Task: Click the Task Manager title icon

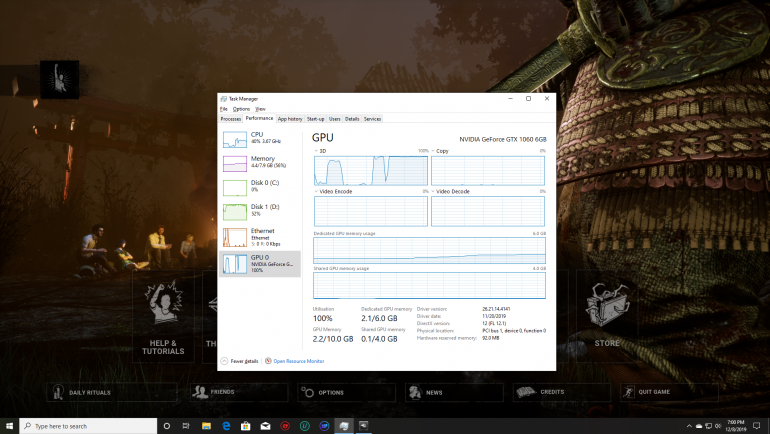Action: 223,99
